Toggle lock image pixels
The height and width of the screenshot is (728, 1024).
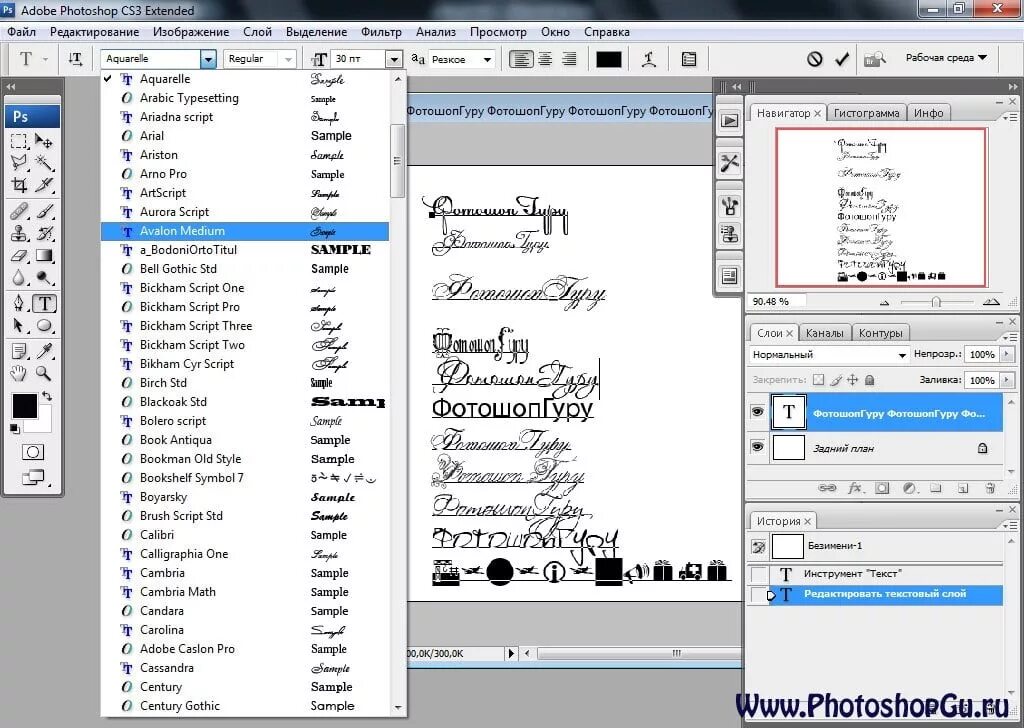[x=836, y=379]
